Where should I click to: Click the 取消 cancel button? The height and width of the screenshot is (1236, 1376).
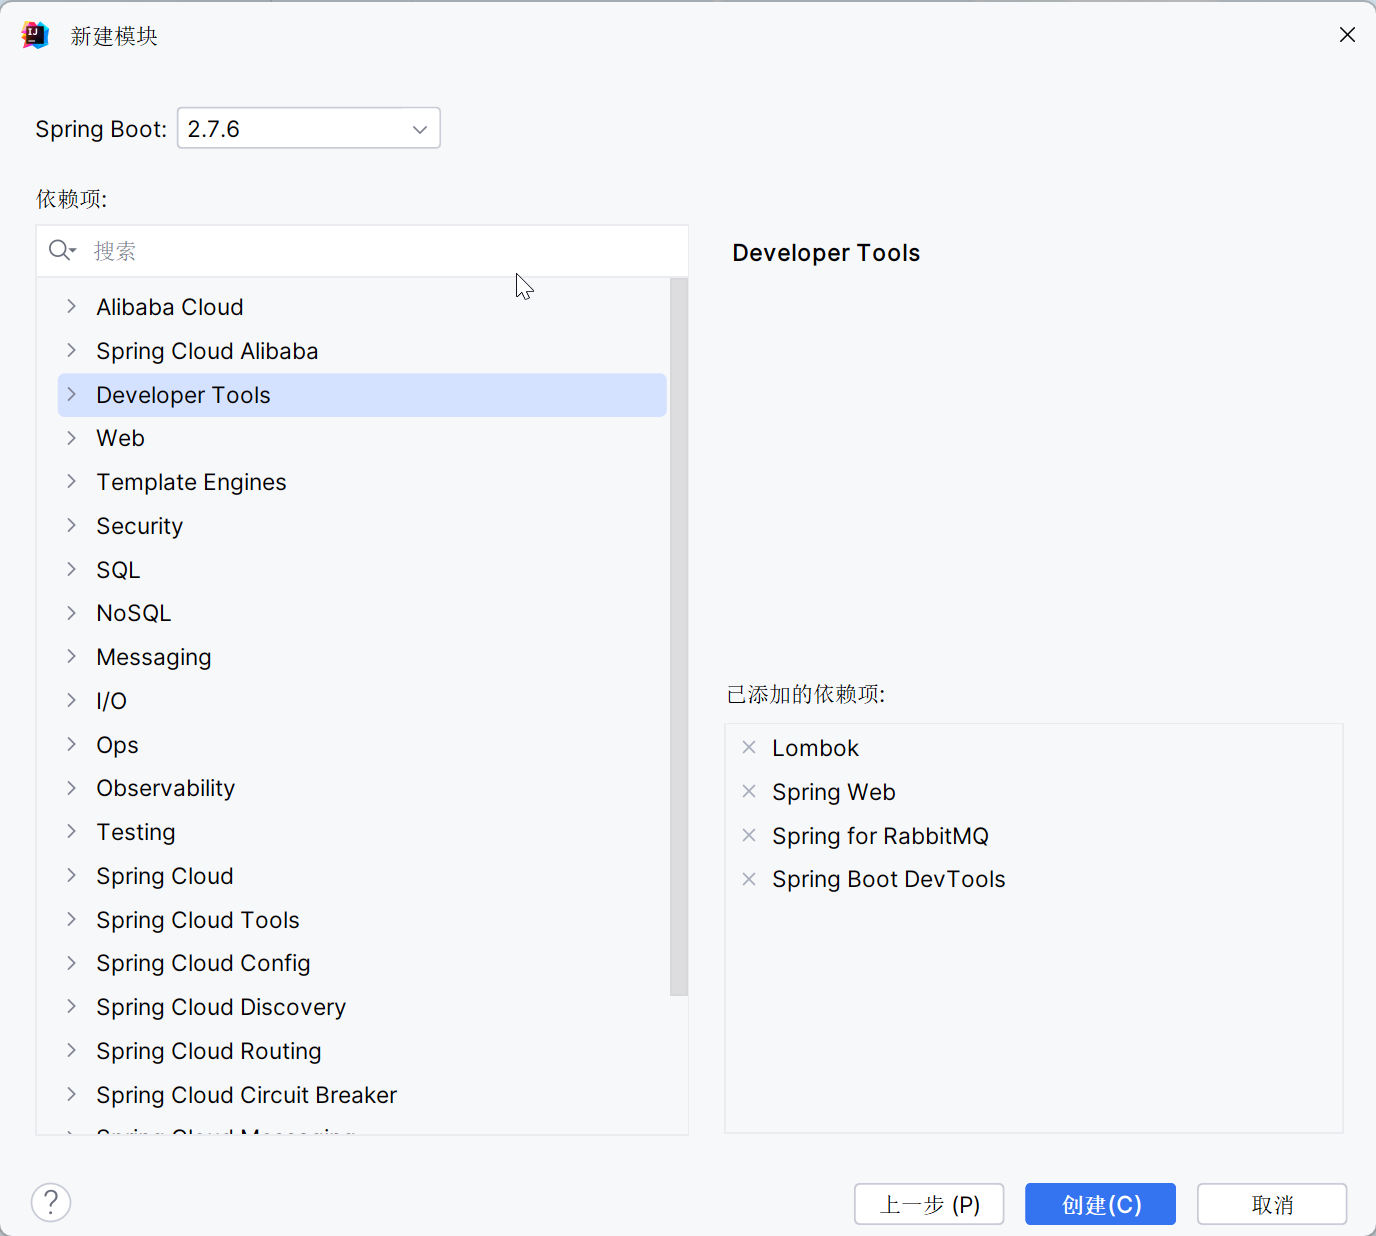(1272, 1204)
